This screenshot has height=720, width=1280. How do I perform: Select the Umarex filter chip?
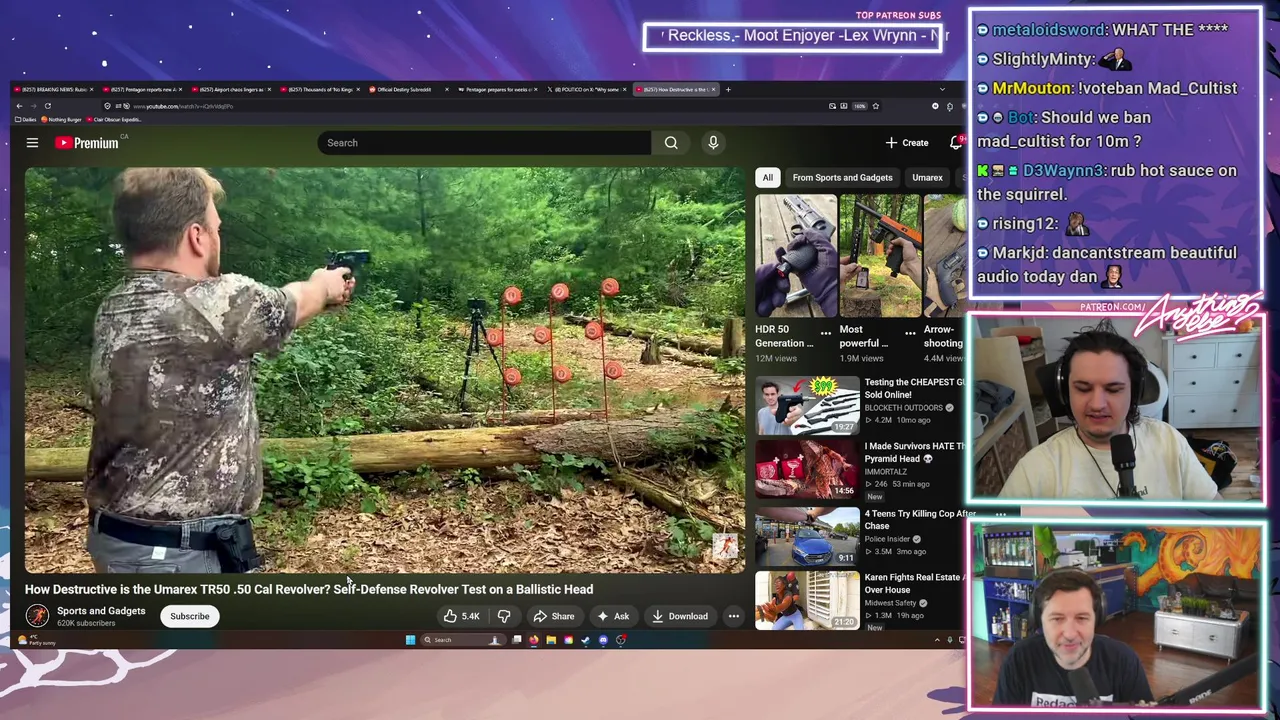927,178
